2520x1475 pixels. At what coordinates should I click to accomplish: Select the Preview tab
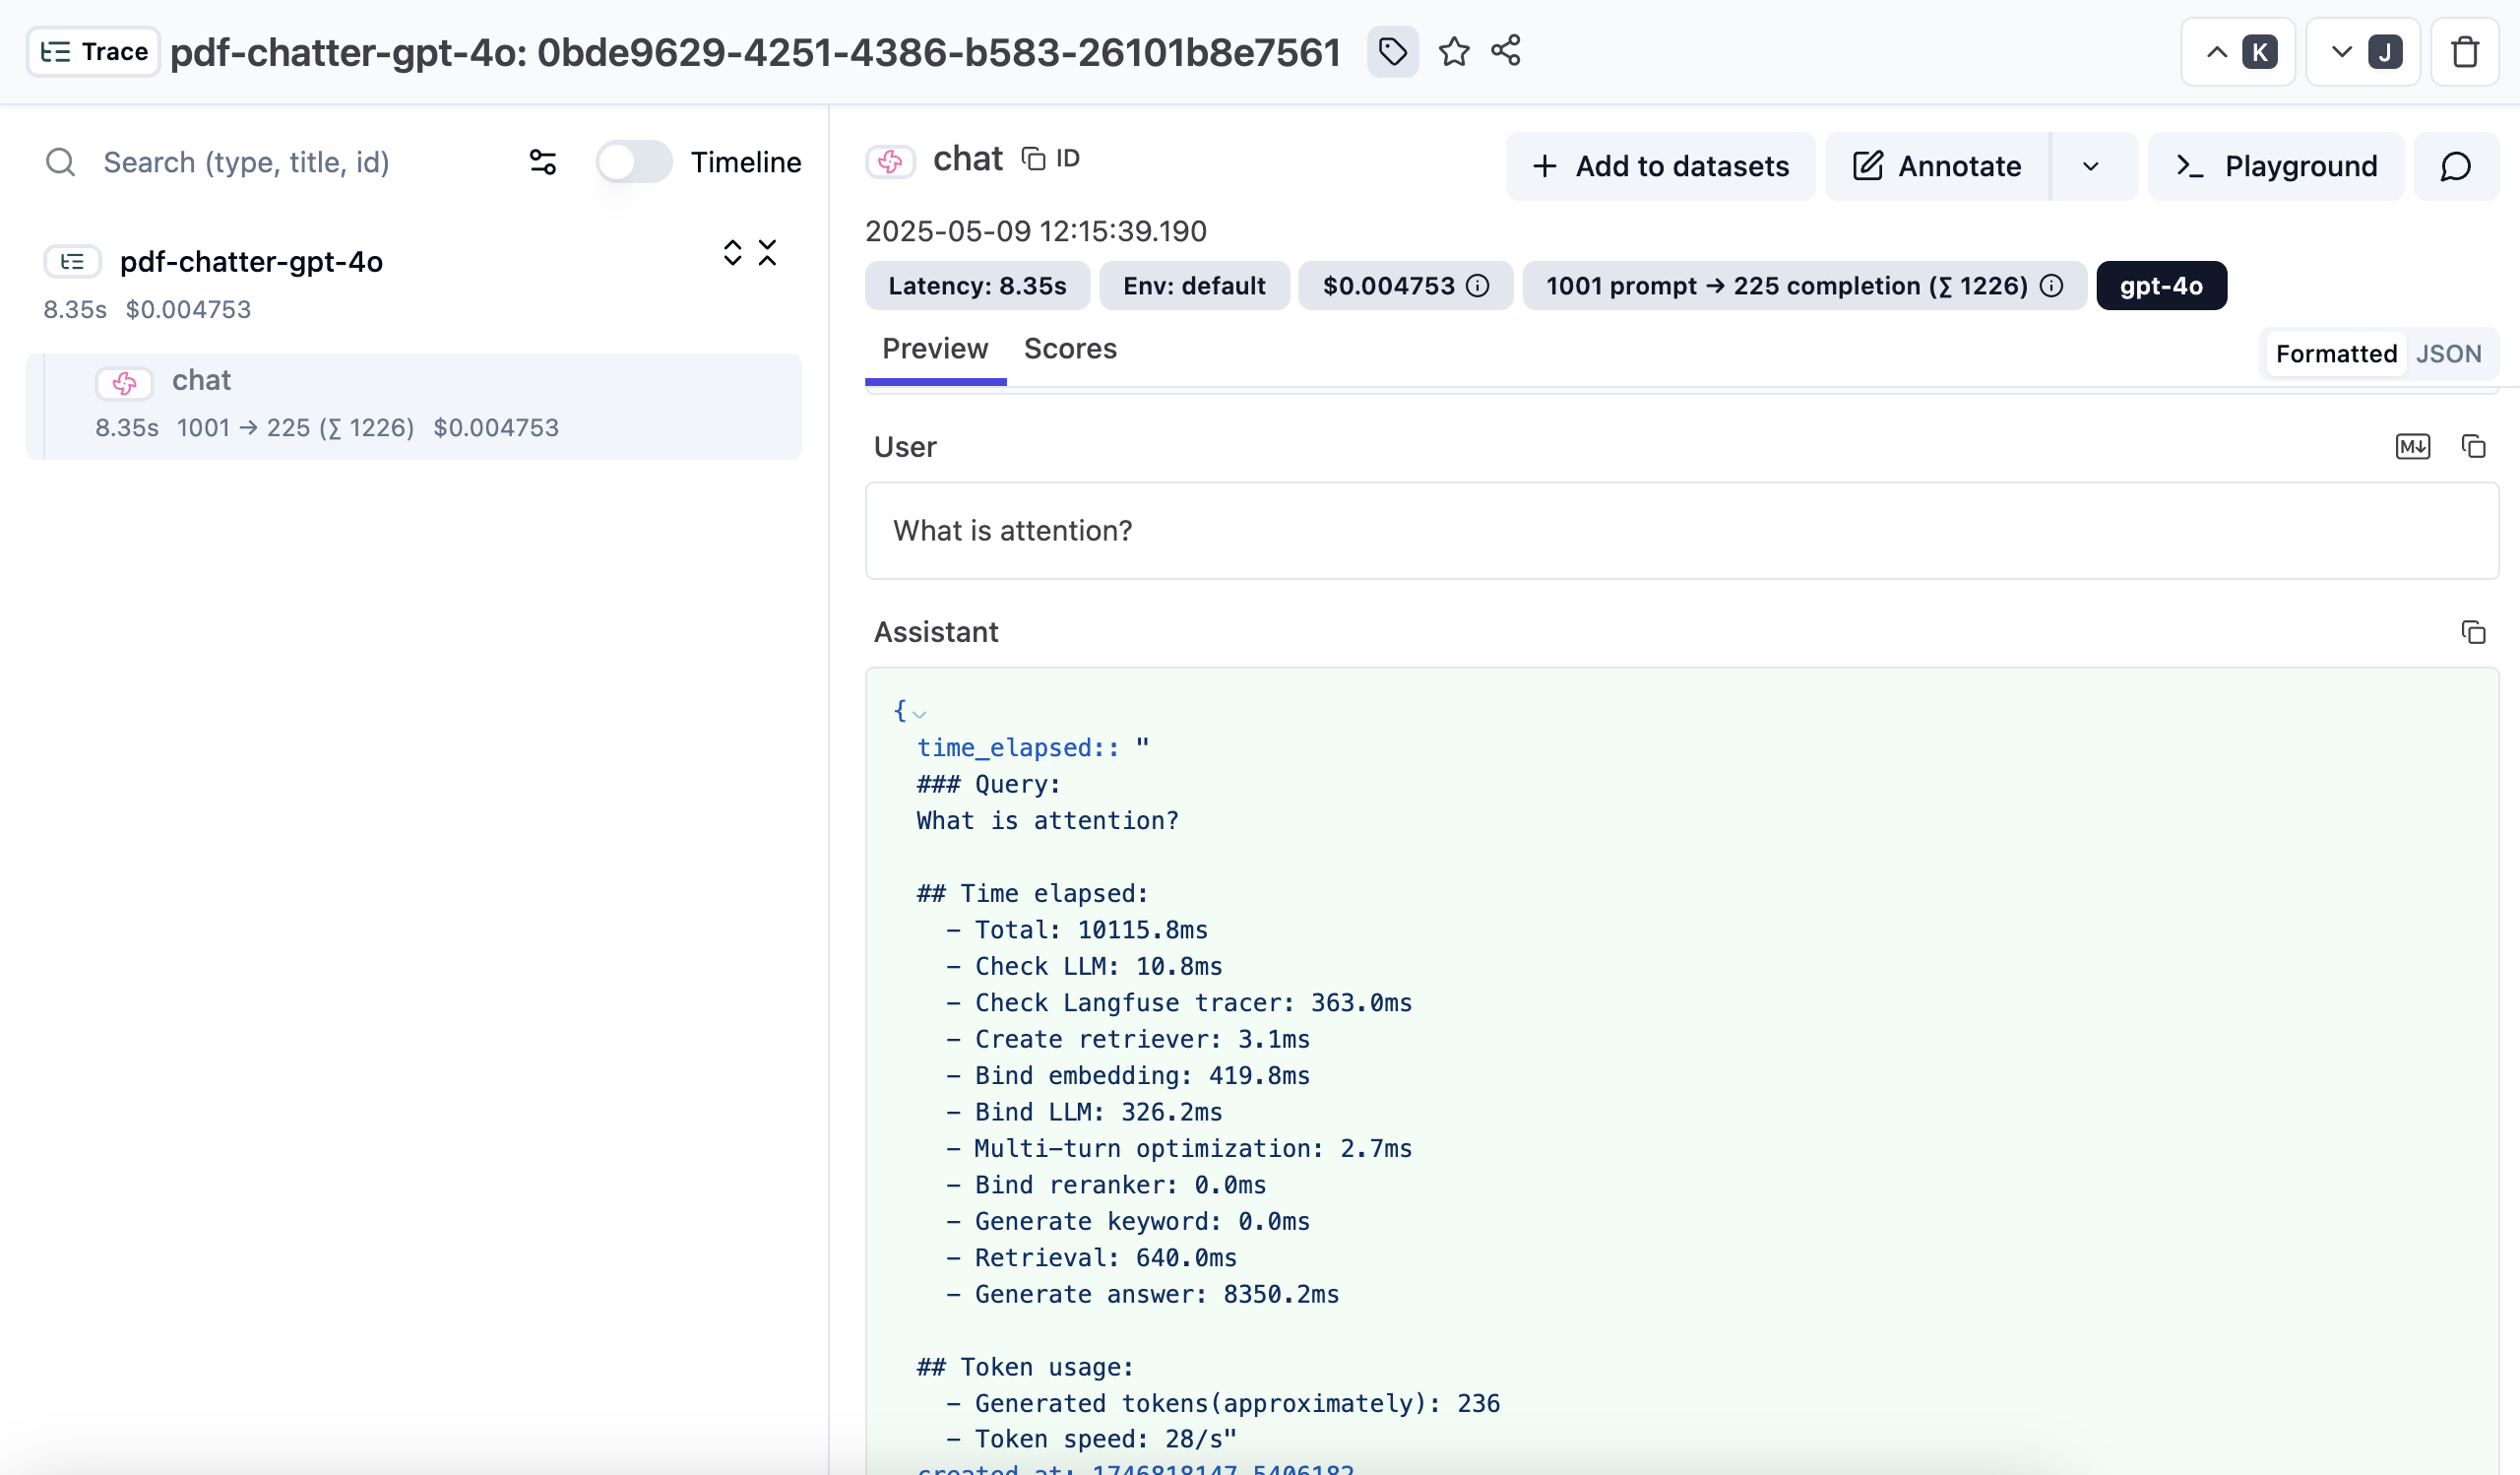coord(934,349)
